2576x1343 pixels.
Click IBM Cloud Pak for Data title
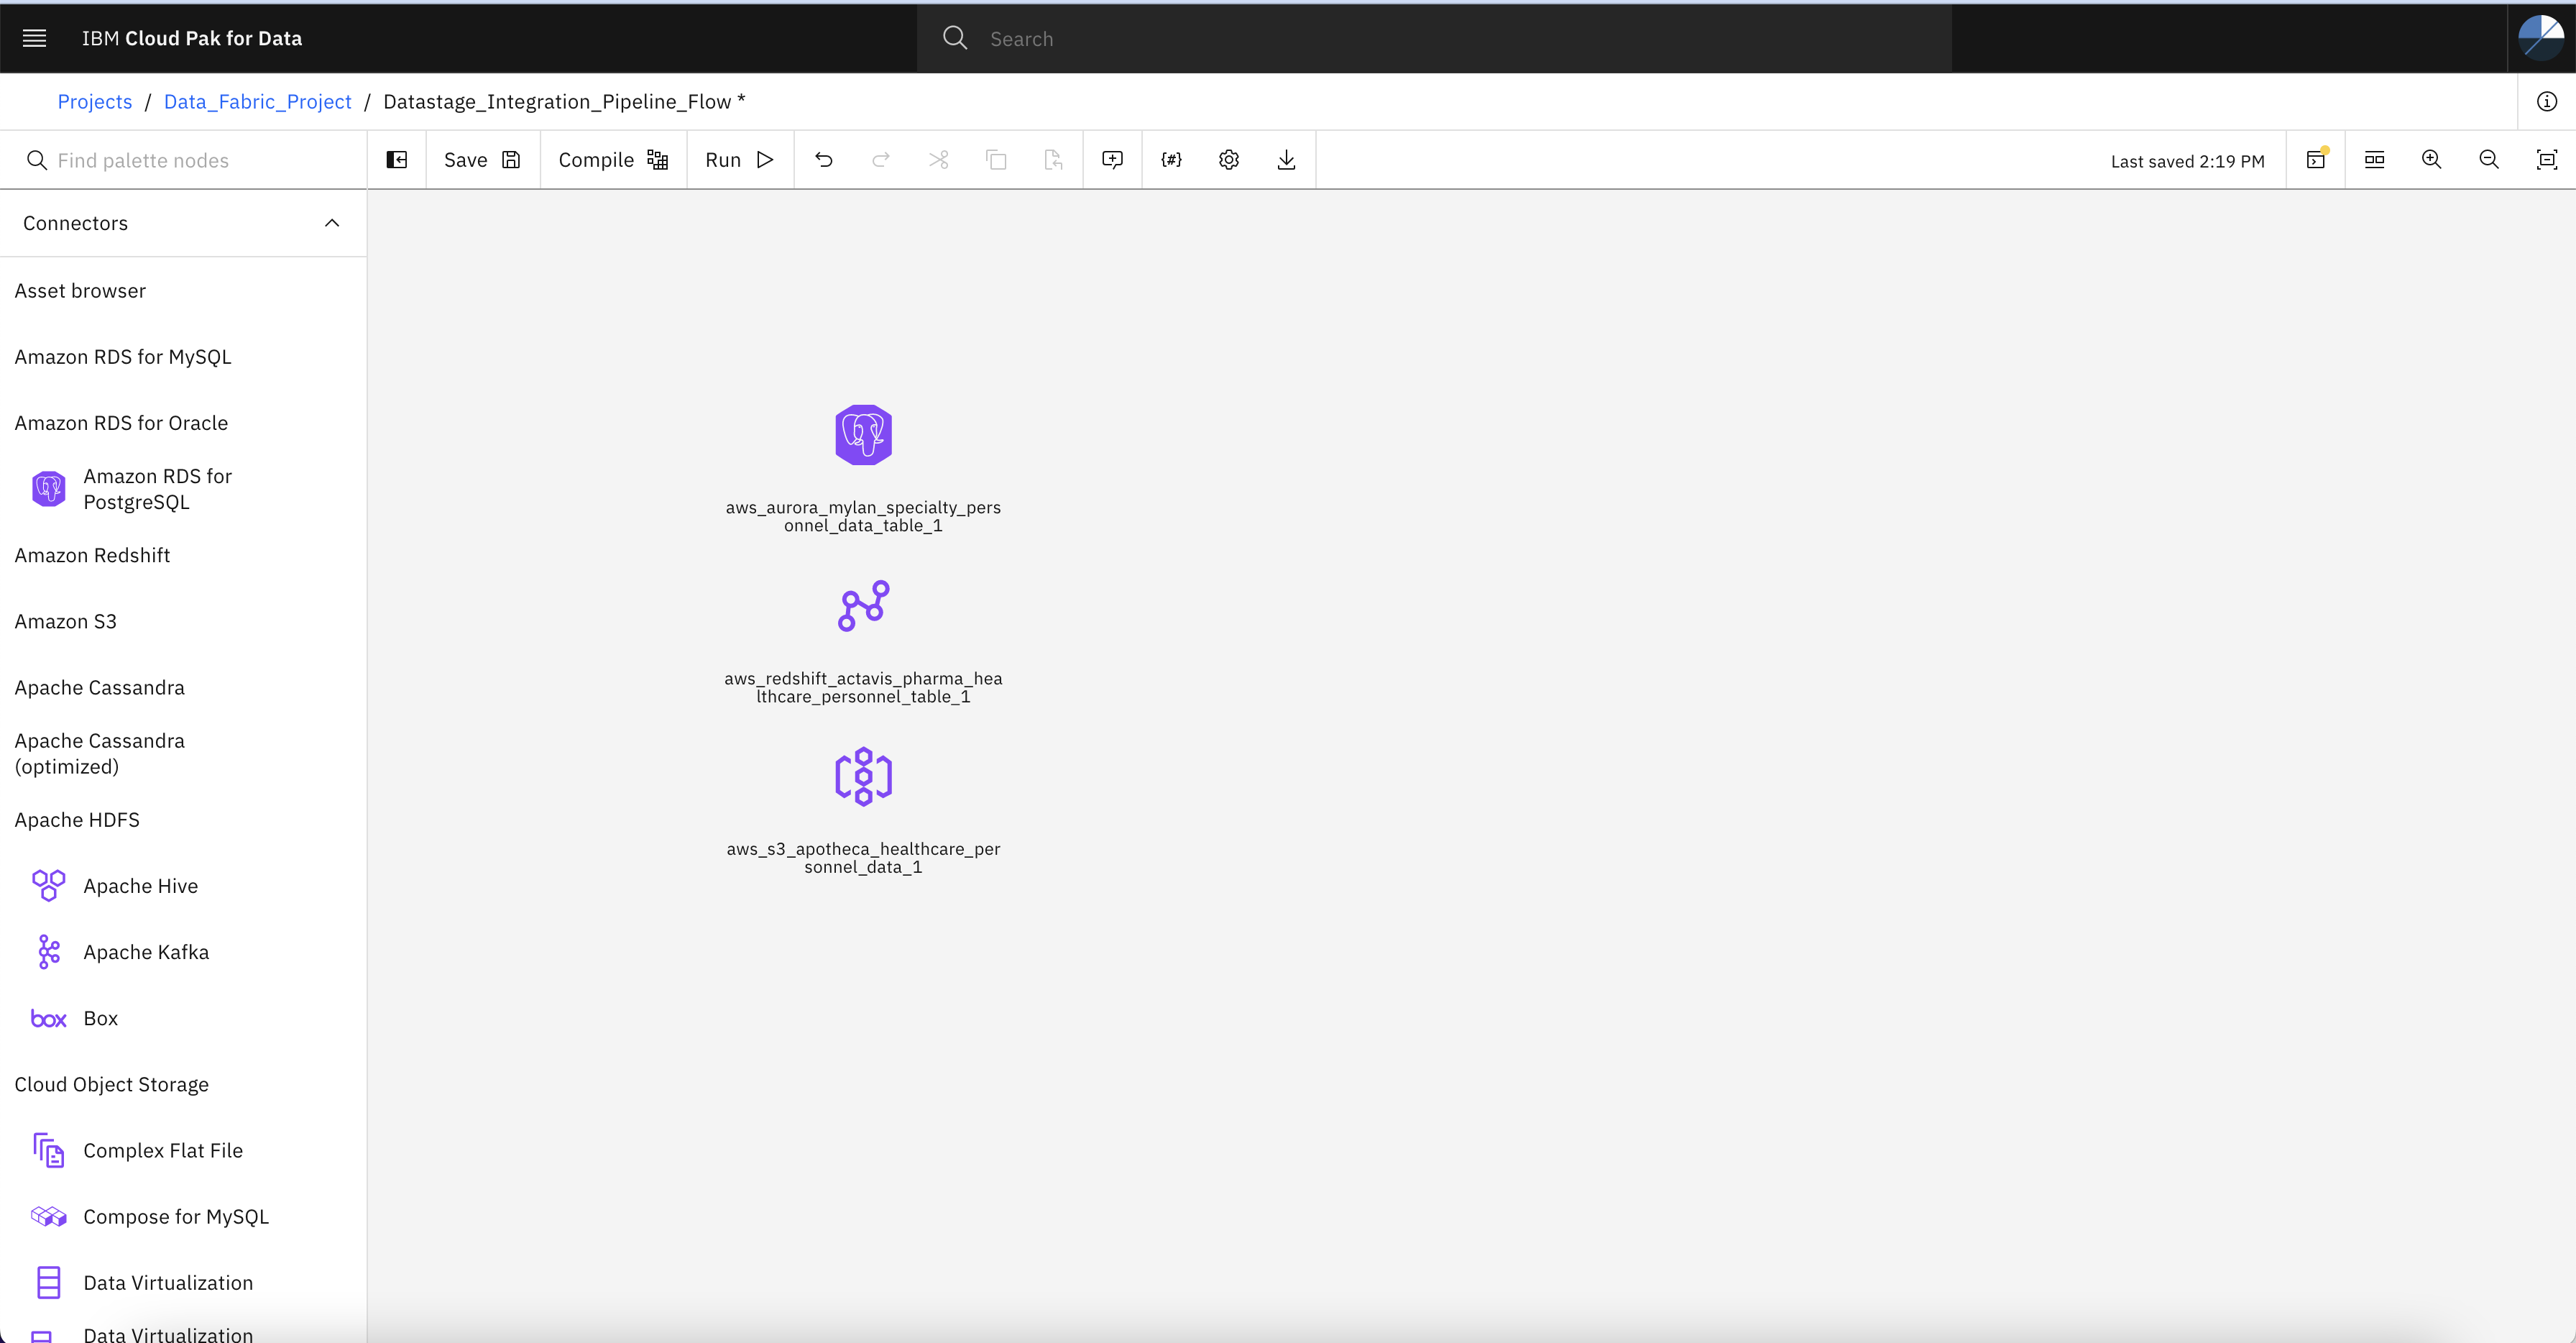[192, 38]
